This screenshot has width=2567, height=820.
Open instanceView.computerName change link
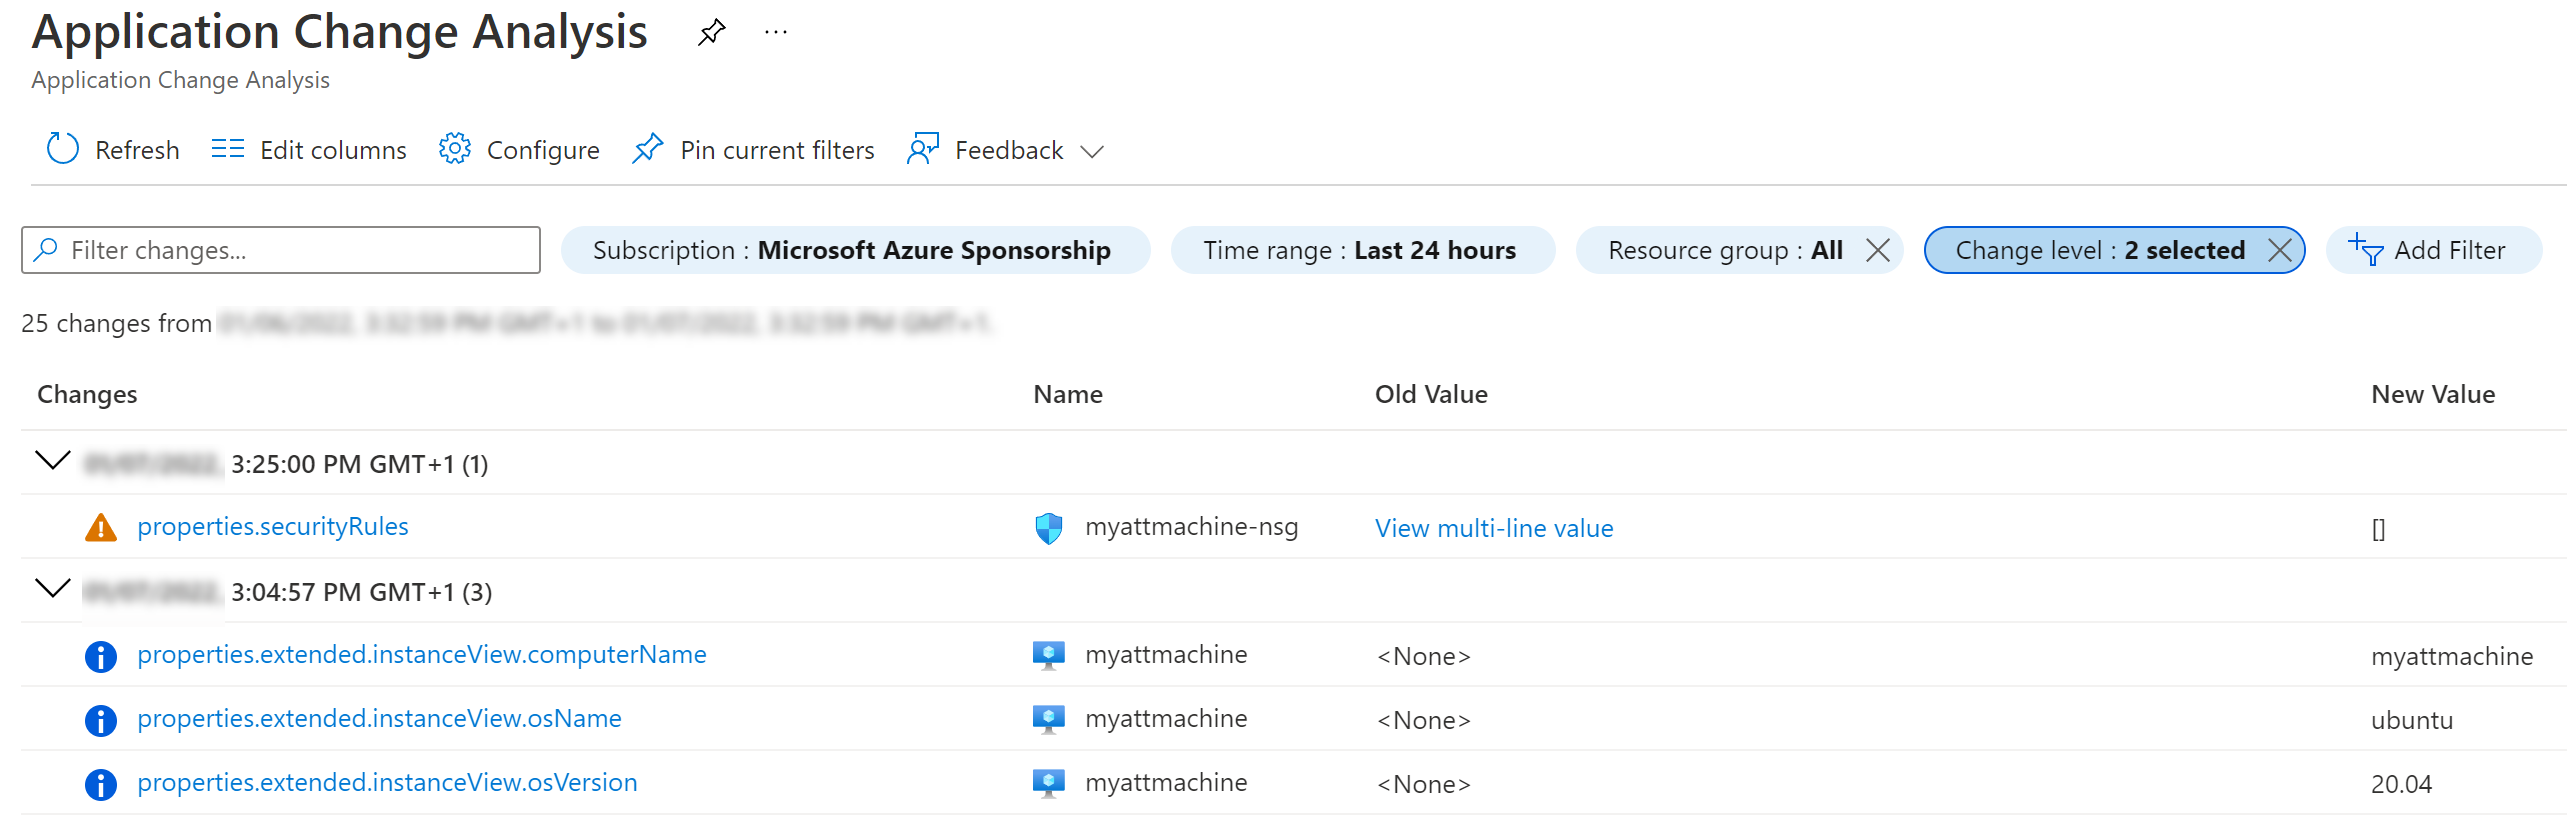tap(422, 655)
